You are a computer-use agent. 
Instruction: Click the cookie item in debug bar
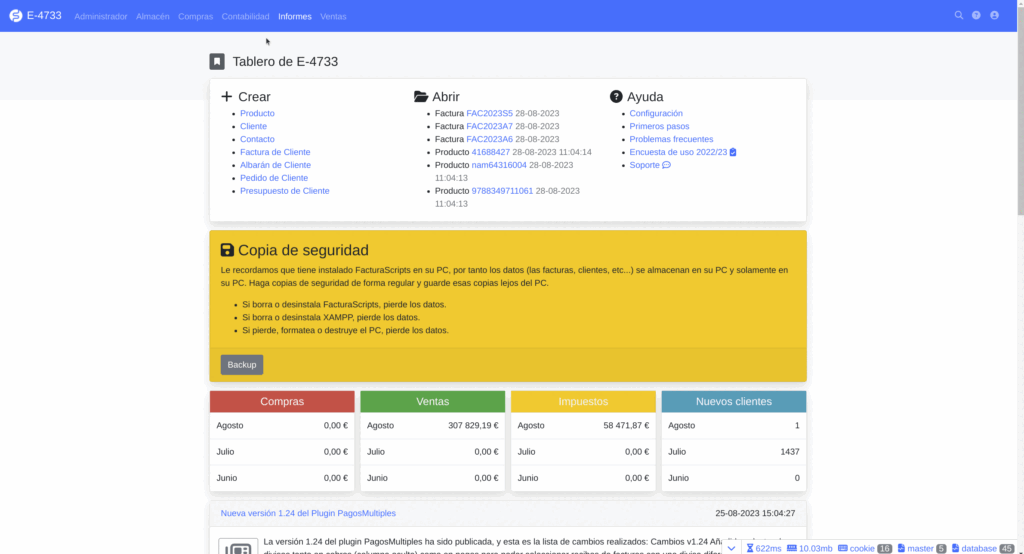coord(864,548)
